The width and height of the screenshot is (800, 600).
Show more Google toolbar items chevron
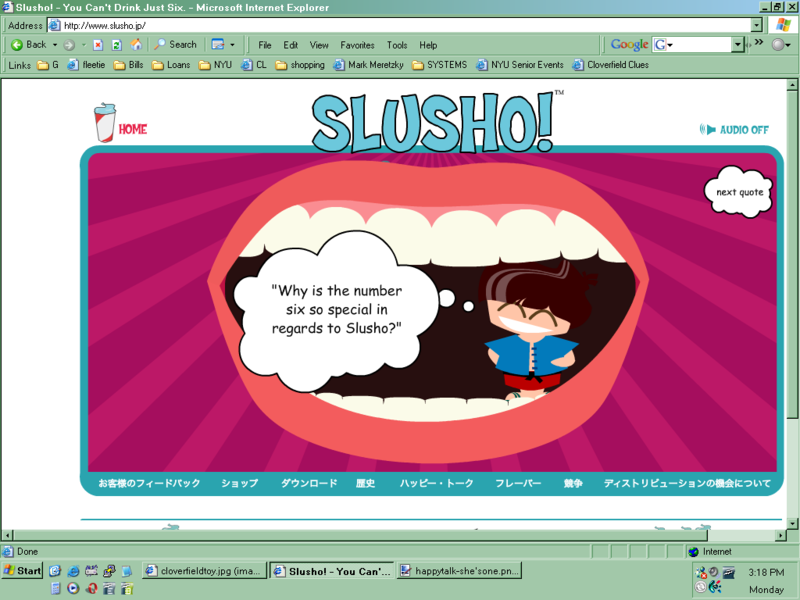759,42
